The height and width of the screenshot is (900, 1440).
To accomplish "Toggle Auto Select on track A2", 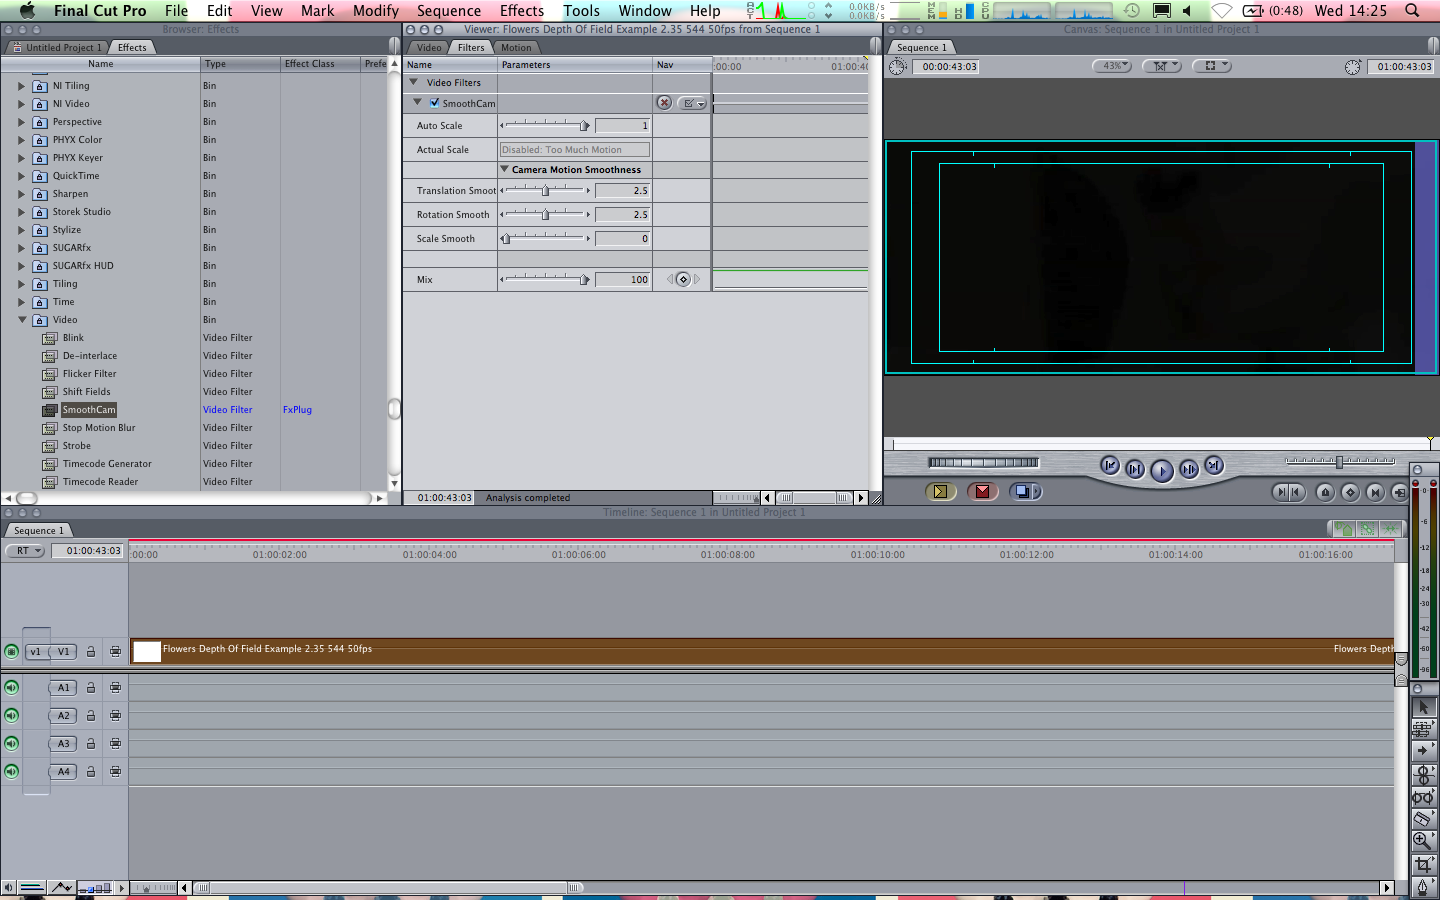I will click(x=115, y=716).
